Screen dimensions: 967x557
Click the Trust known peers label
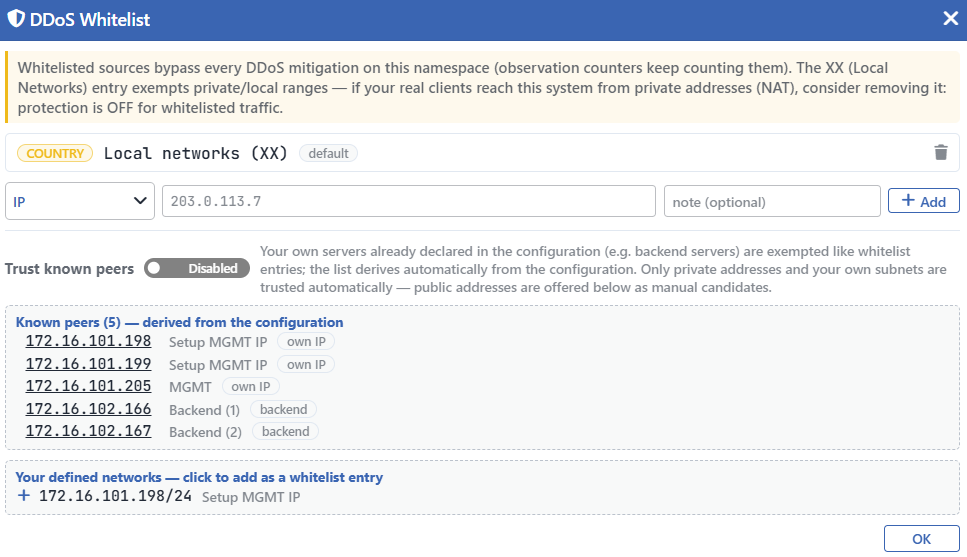(69, 269)
